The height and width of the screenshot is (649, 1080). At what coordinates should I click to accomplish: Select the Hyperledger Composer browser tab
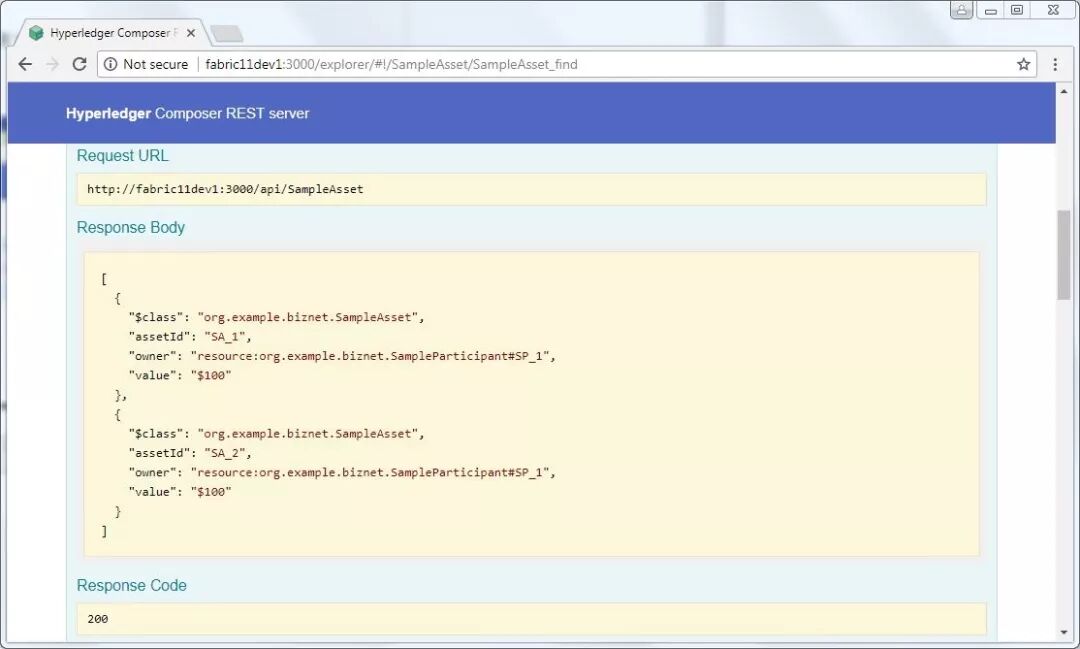[x=109, y=33]
